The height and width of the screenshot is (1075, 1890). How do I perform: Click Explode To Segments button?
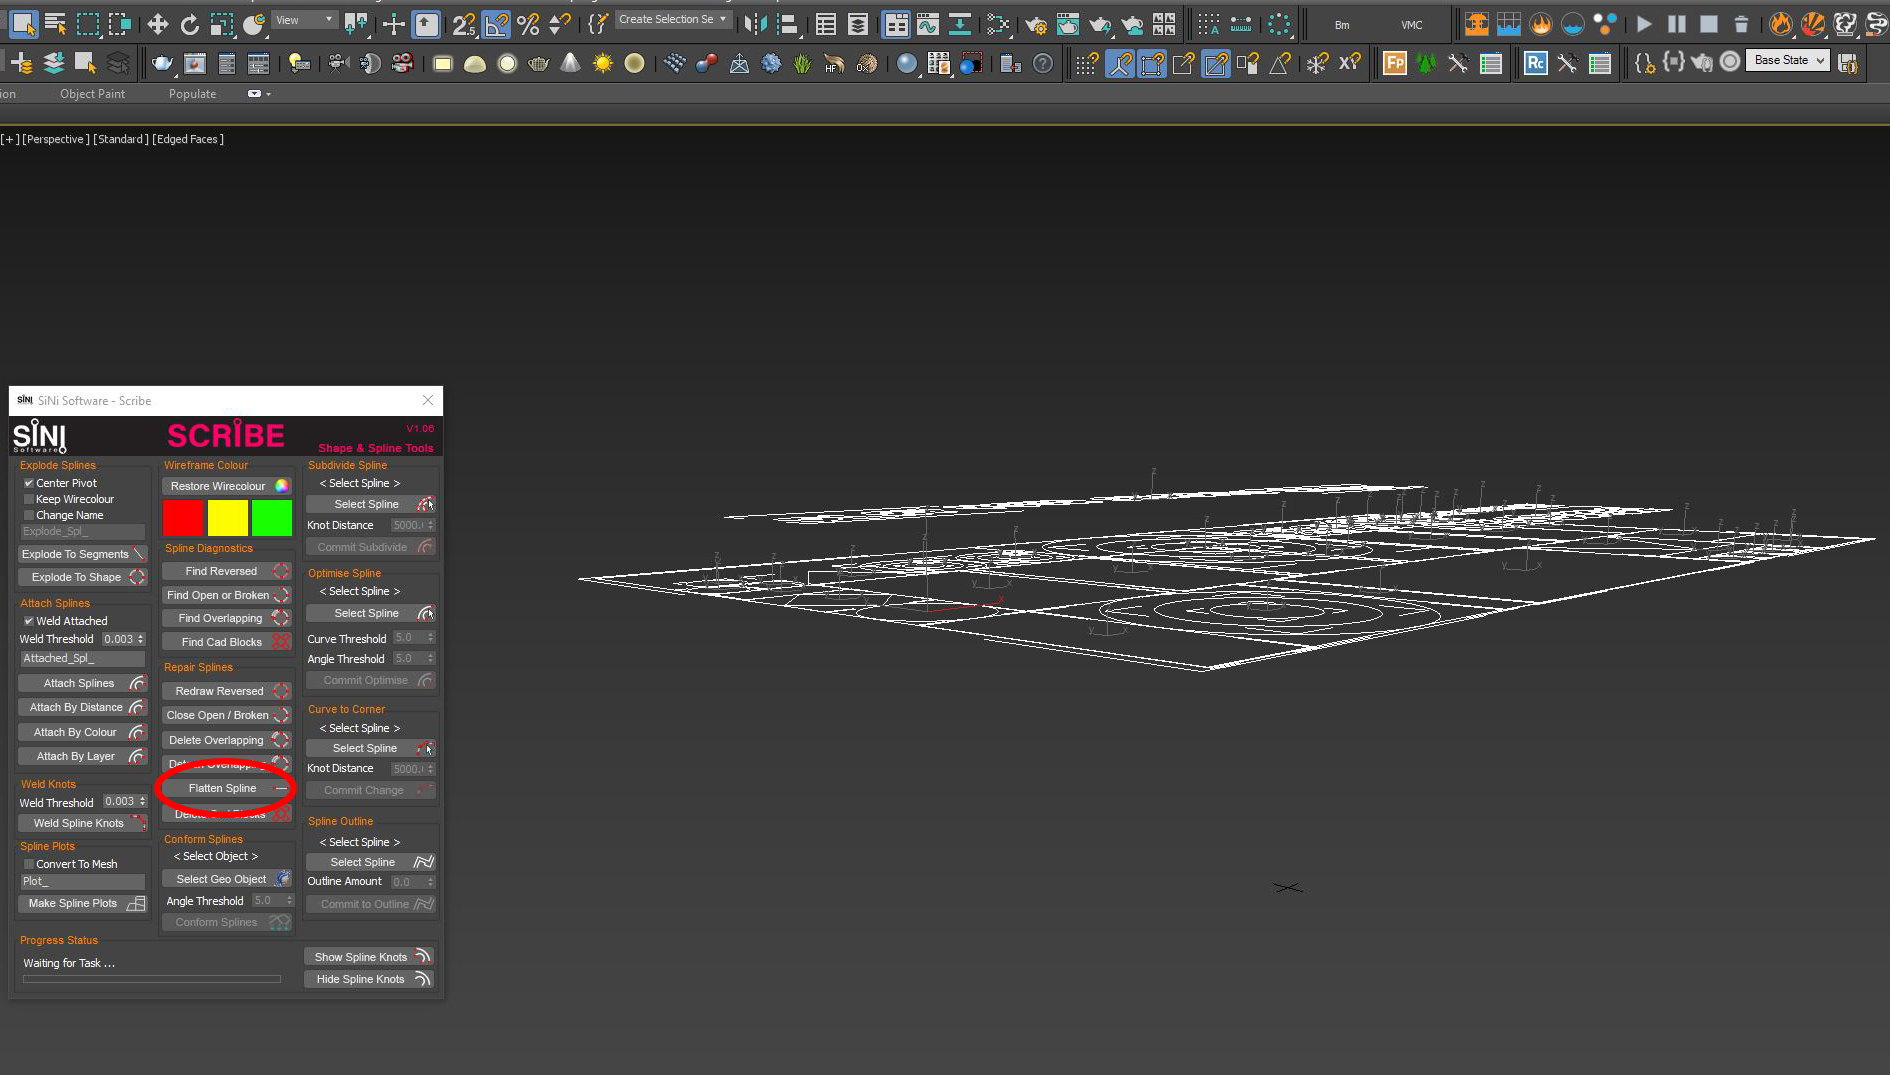pyautogui.click(x=83, y=554)
